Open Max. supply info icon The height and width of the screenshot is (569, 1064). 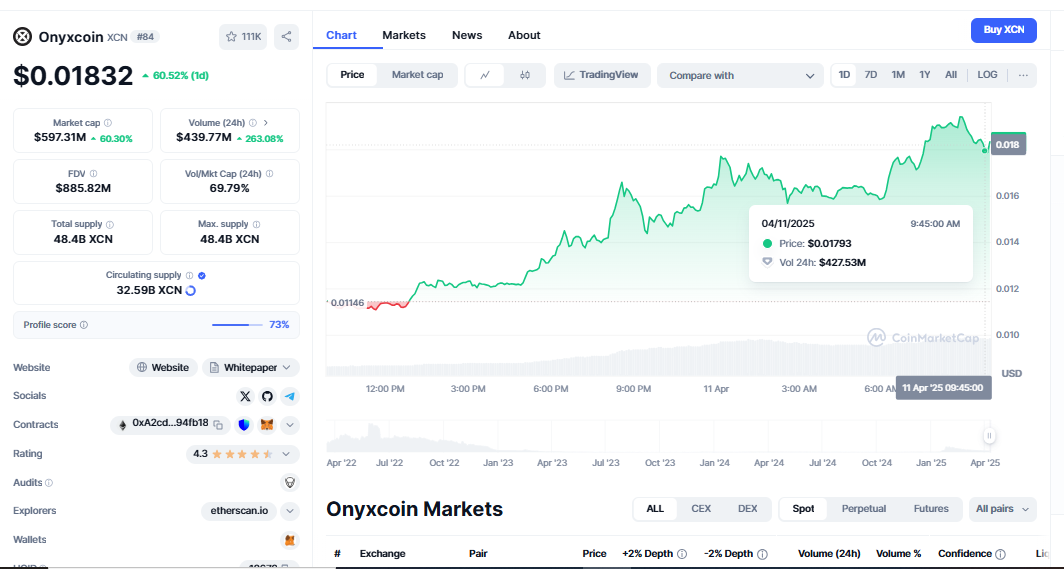coord(256,224)
